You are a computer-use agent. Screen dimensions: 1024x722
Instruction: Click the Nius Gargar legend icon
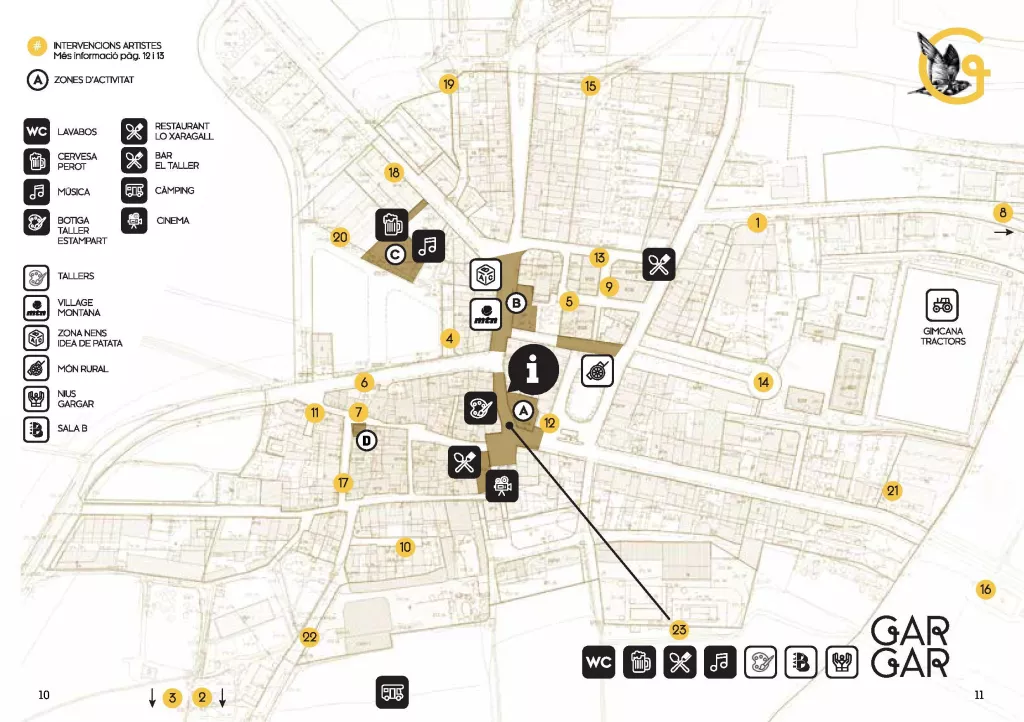(x=36, y=399)
